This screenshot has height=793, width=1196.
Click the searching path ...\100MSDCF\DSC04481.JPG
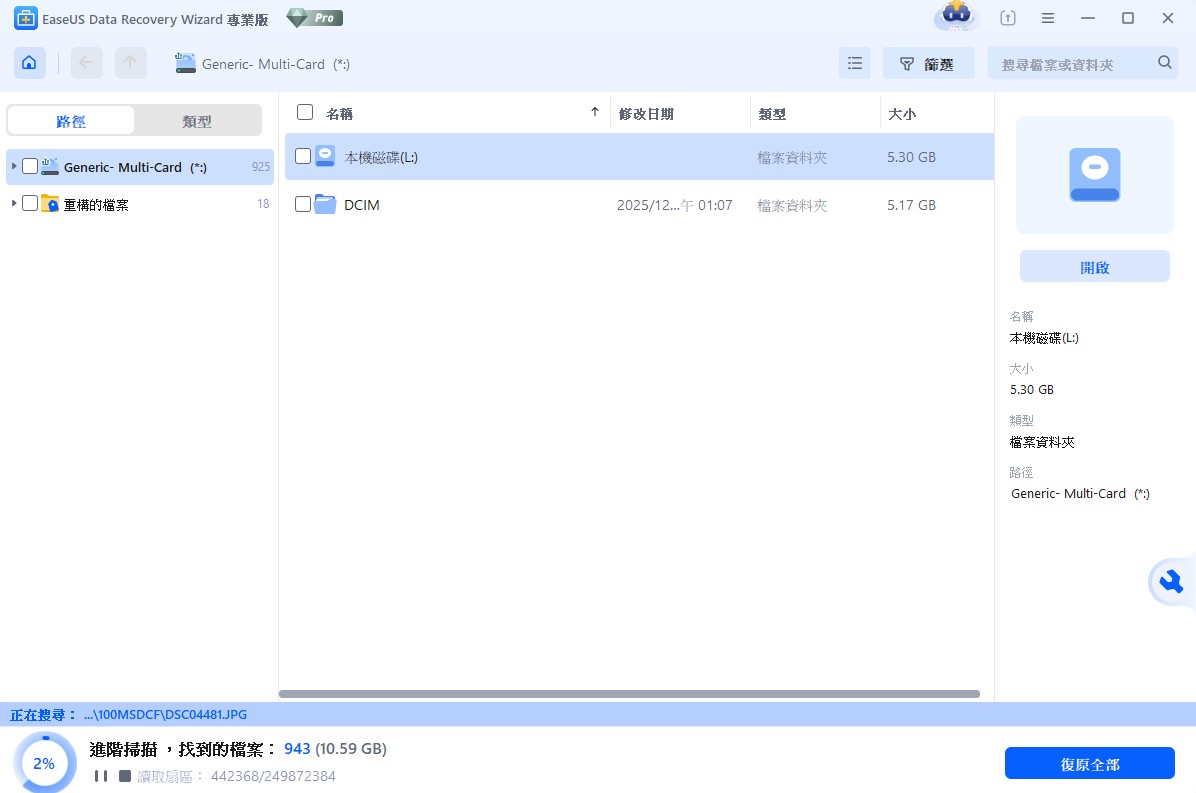pos(166,714)
